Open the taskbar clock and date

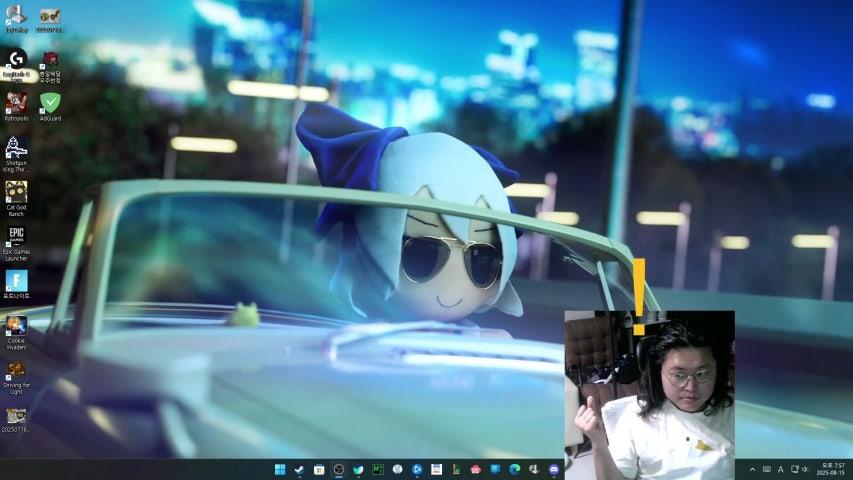coord(833,469)
